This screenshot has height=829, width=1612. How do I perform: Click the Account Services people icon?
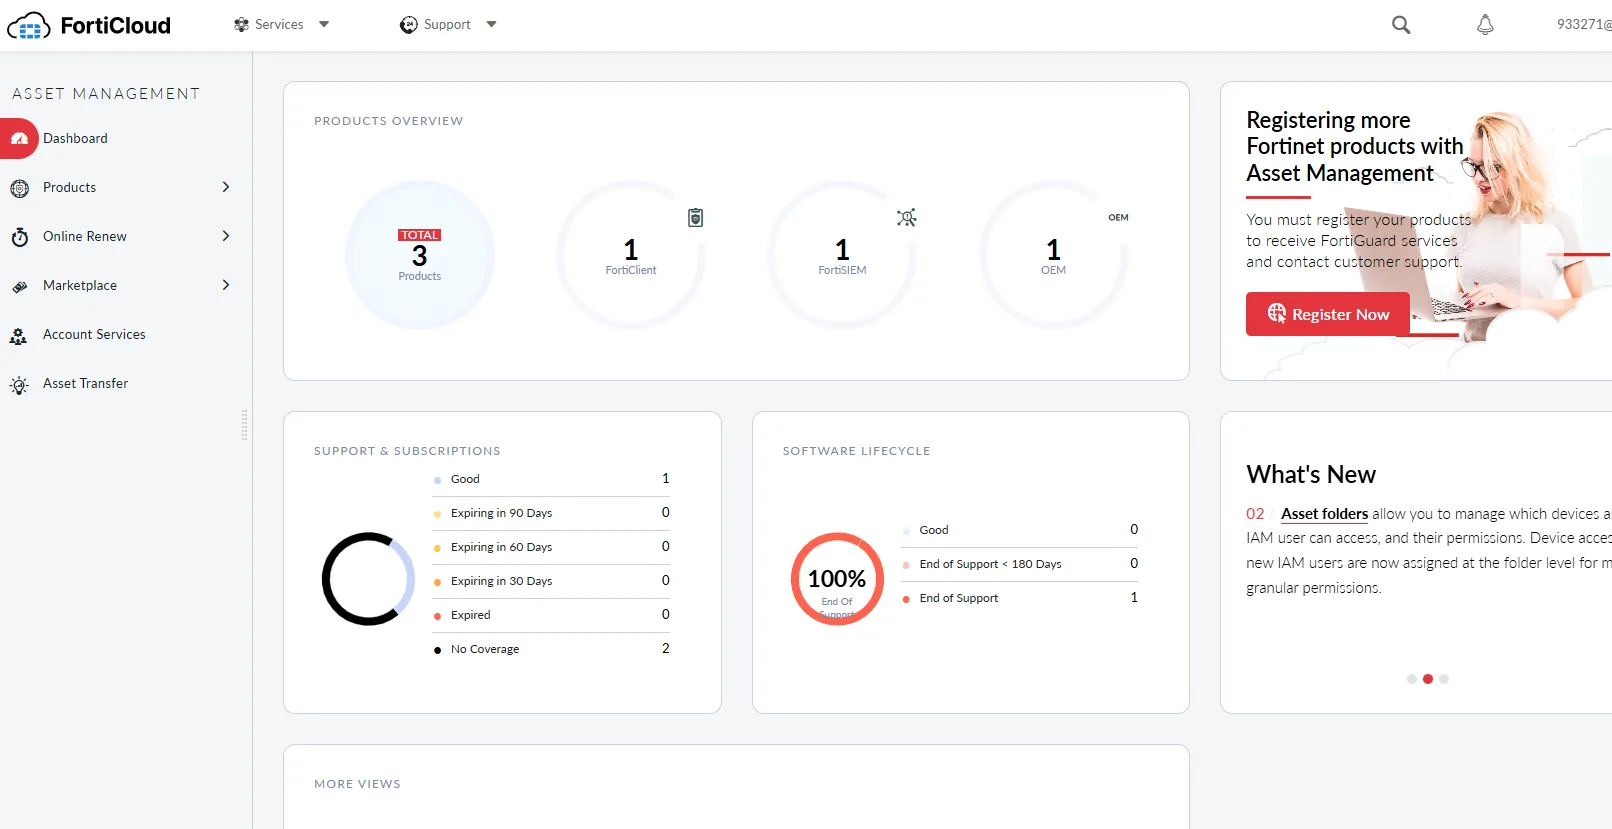pos(19,336)
